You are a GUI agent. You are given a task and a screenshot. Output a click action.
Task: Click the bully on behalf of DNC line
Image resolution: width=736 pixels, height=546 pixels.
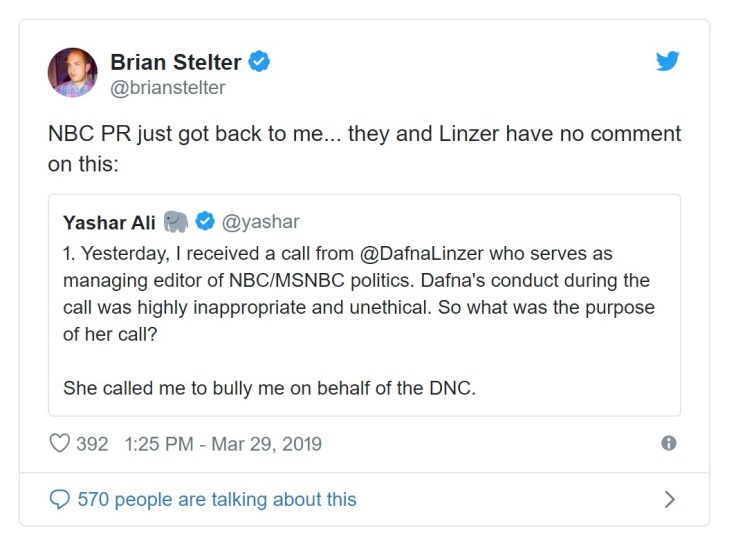[x=269, y=387]
